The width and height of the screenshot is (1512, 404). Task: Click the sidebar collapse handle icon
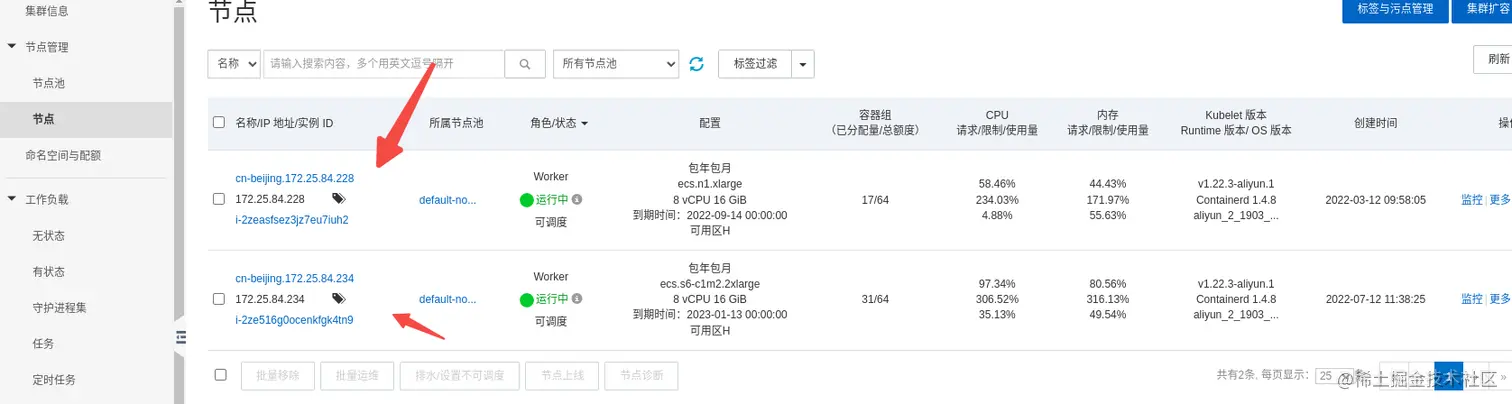181,337
